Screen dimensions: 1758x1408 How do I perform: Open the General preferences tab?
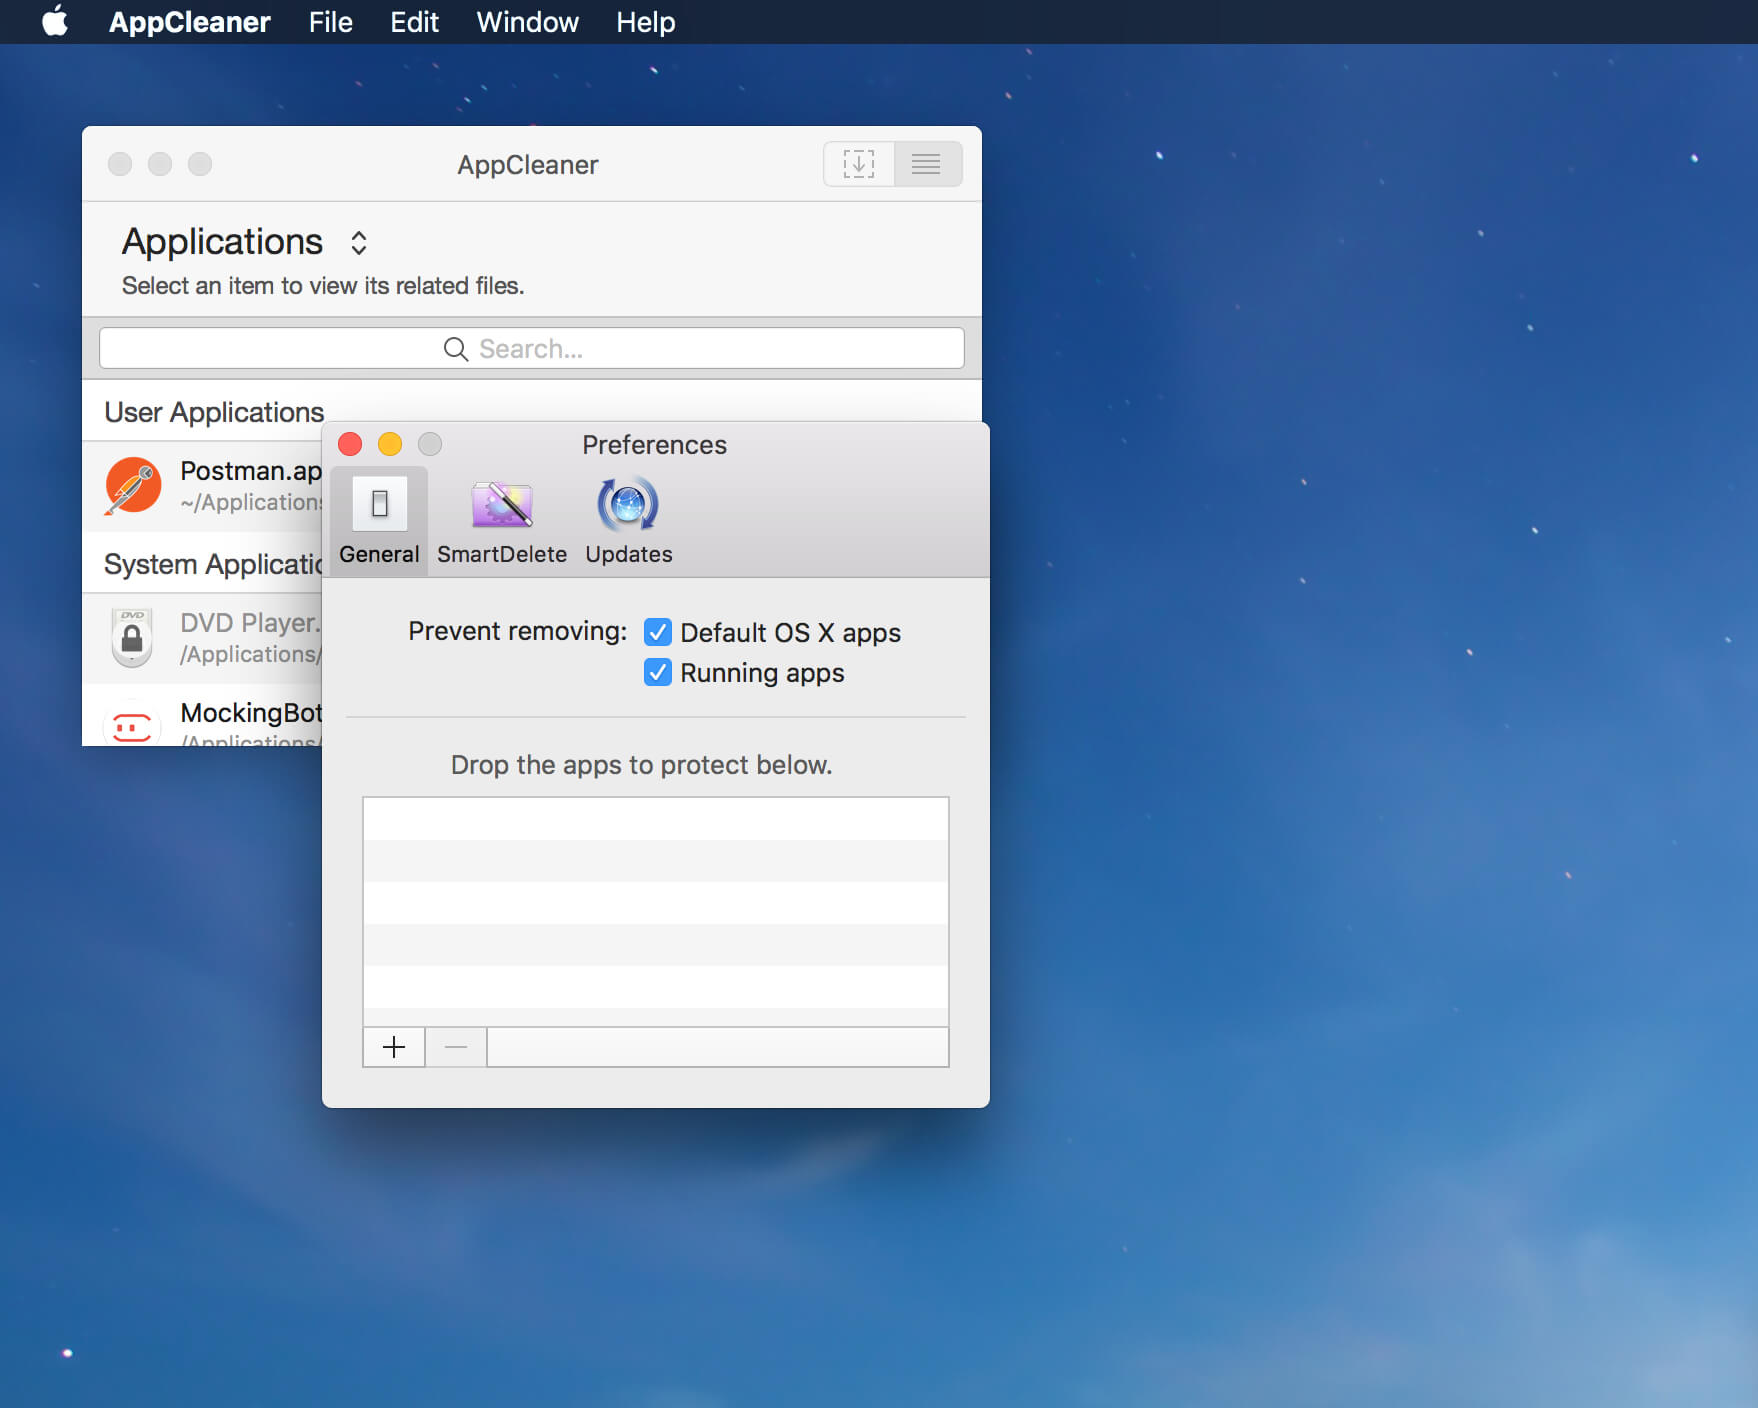(x=379, y=521)
